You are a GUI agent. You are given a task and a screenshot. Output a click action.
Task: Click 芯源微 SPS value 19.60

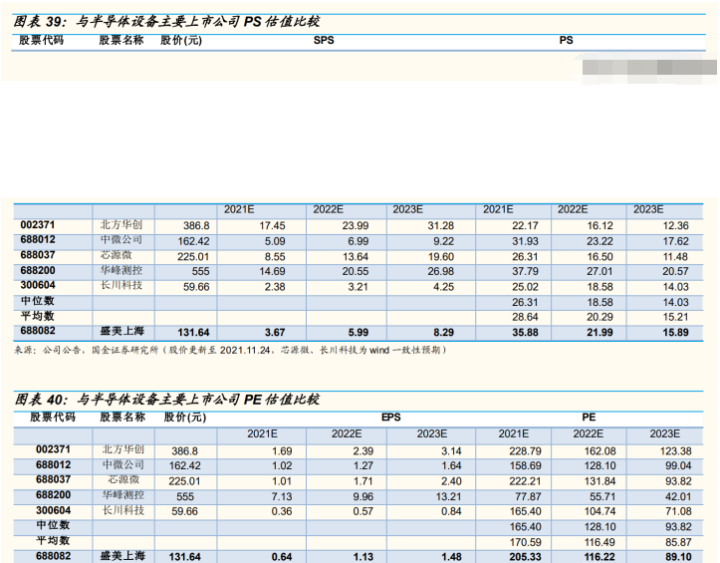tap(441, 257)
